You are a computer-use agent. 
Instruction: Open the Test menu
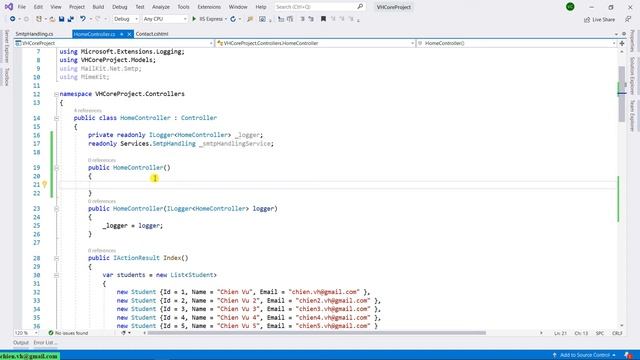[140, 7]
